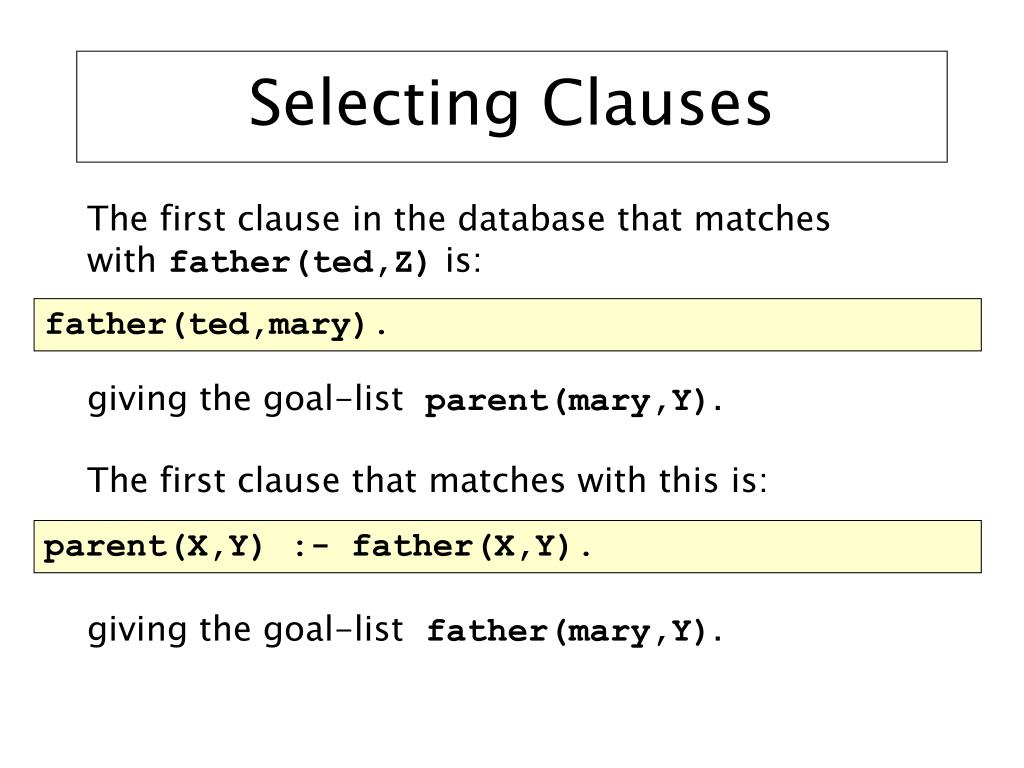
Task: Select the father(ted,mary). code box
Action: (507, 325)
